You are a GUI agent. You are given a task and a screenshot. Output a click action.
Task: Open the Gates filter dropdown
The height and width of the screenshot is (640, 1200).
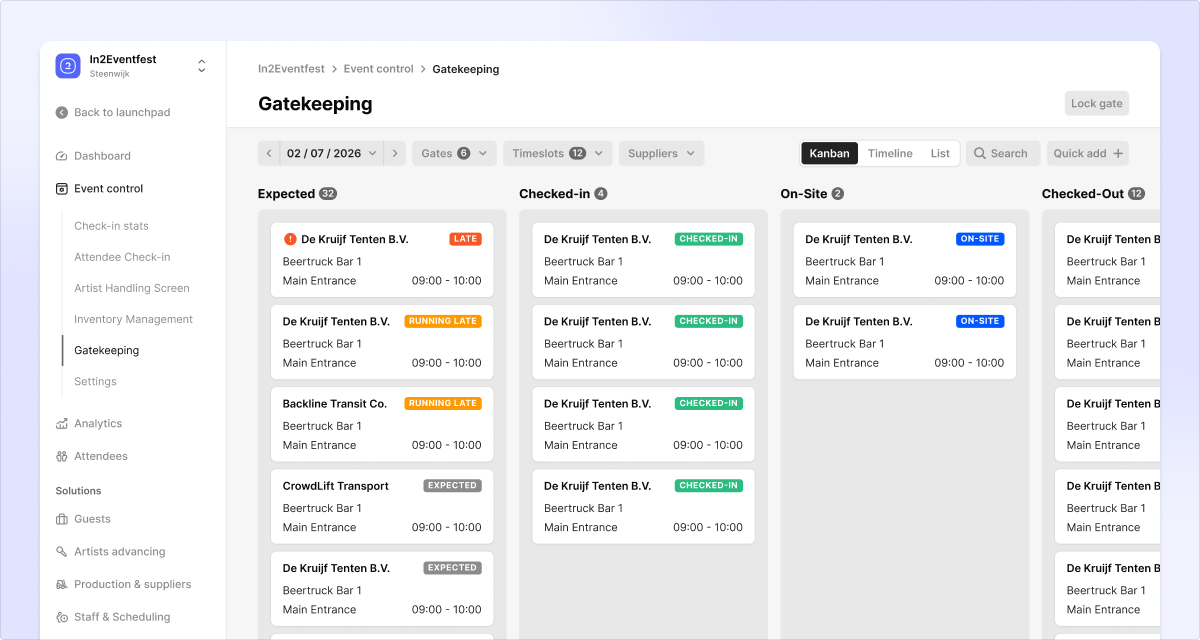pyautogui.click(x=454, y=153)
